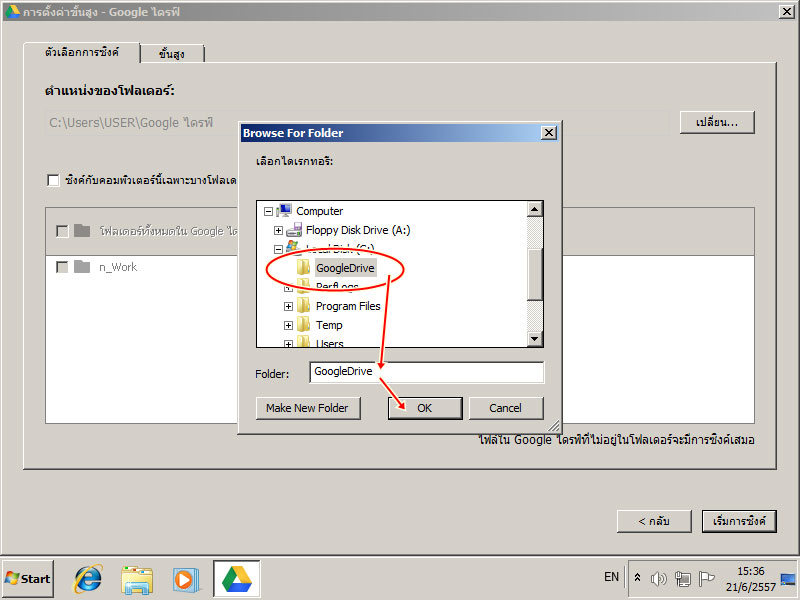Viewport: 800px width, 600px height.
Task: Click the Temp folder icon
Action: pos(304,325)
